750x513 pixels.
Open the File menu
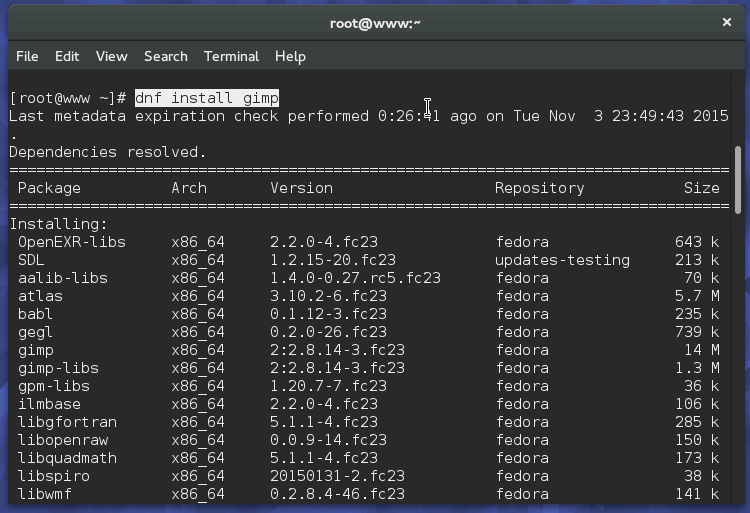click(27, 56)
